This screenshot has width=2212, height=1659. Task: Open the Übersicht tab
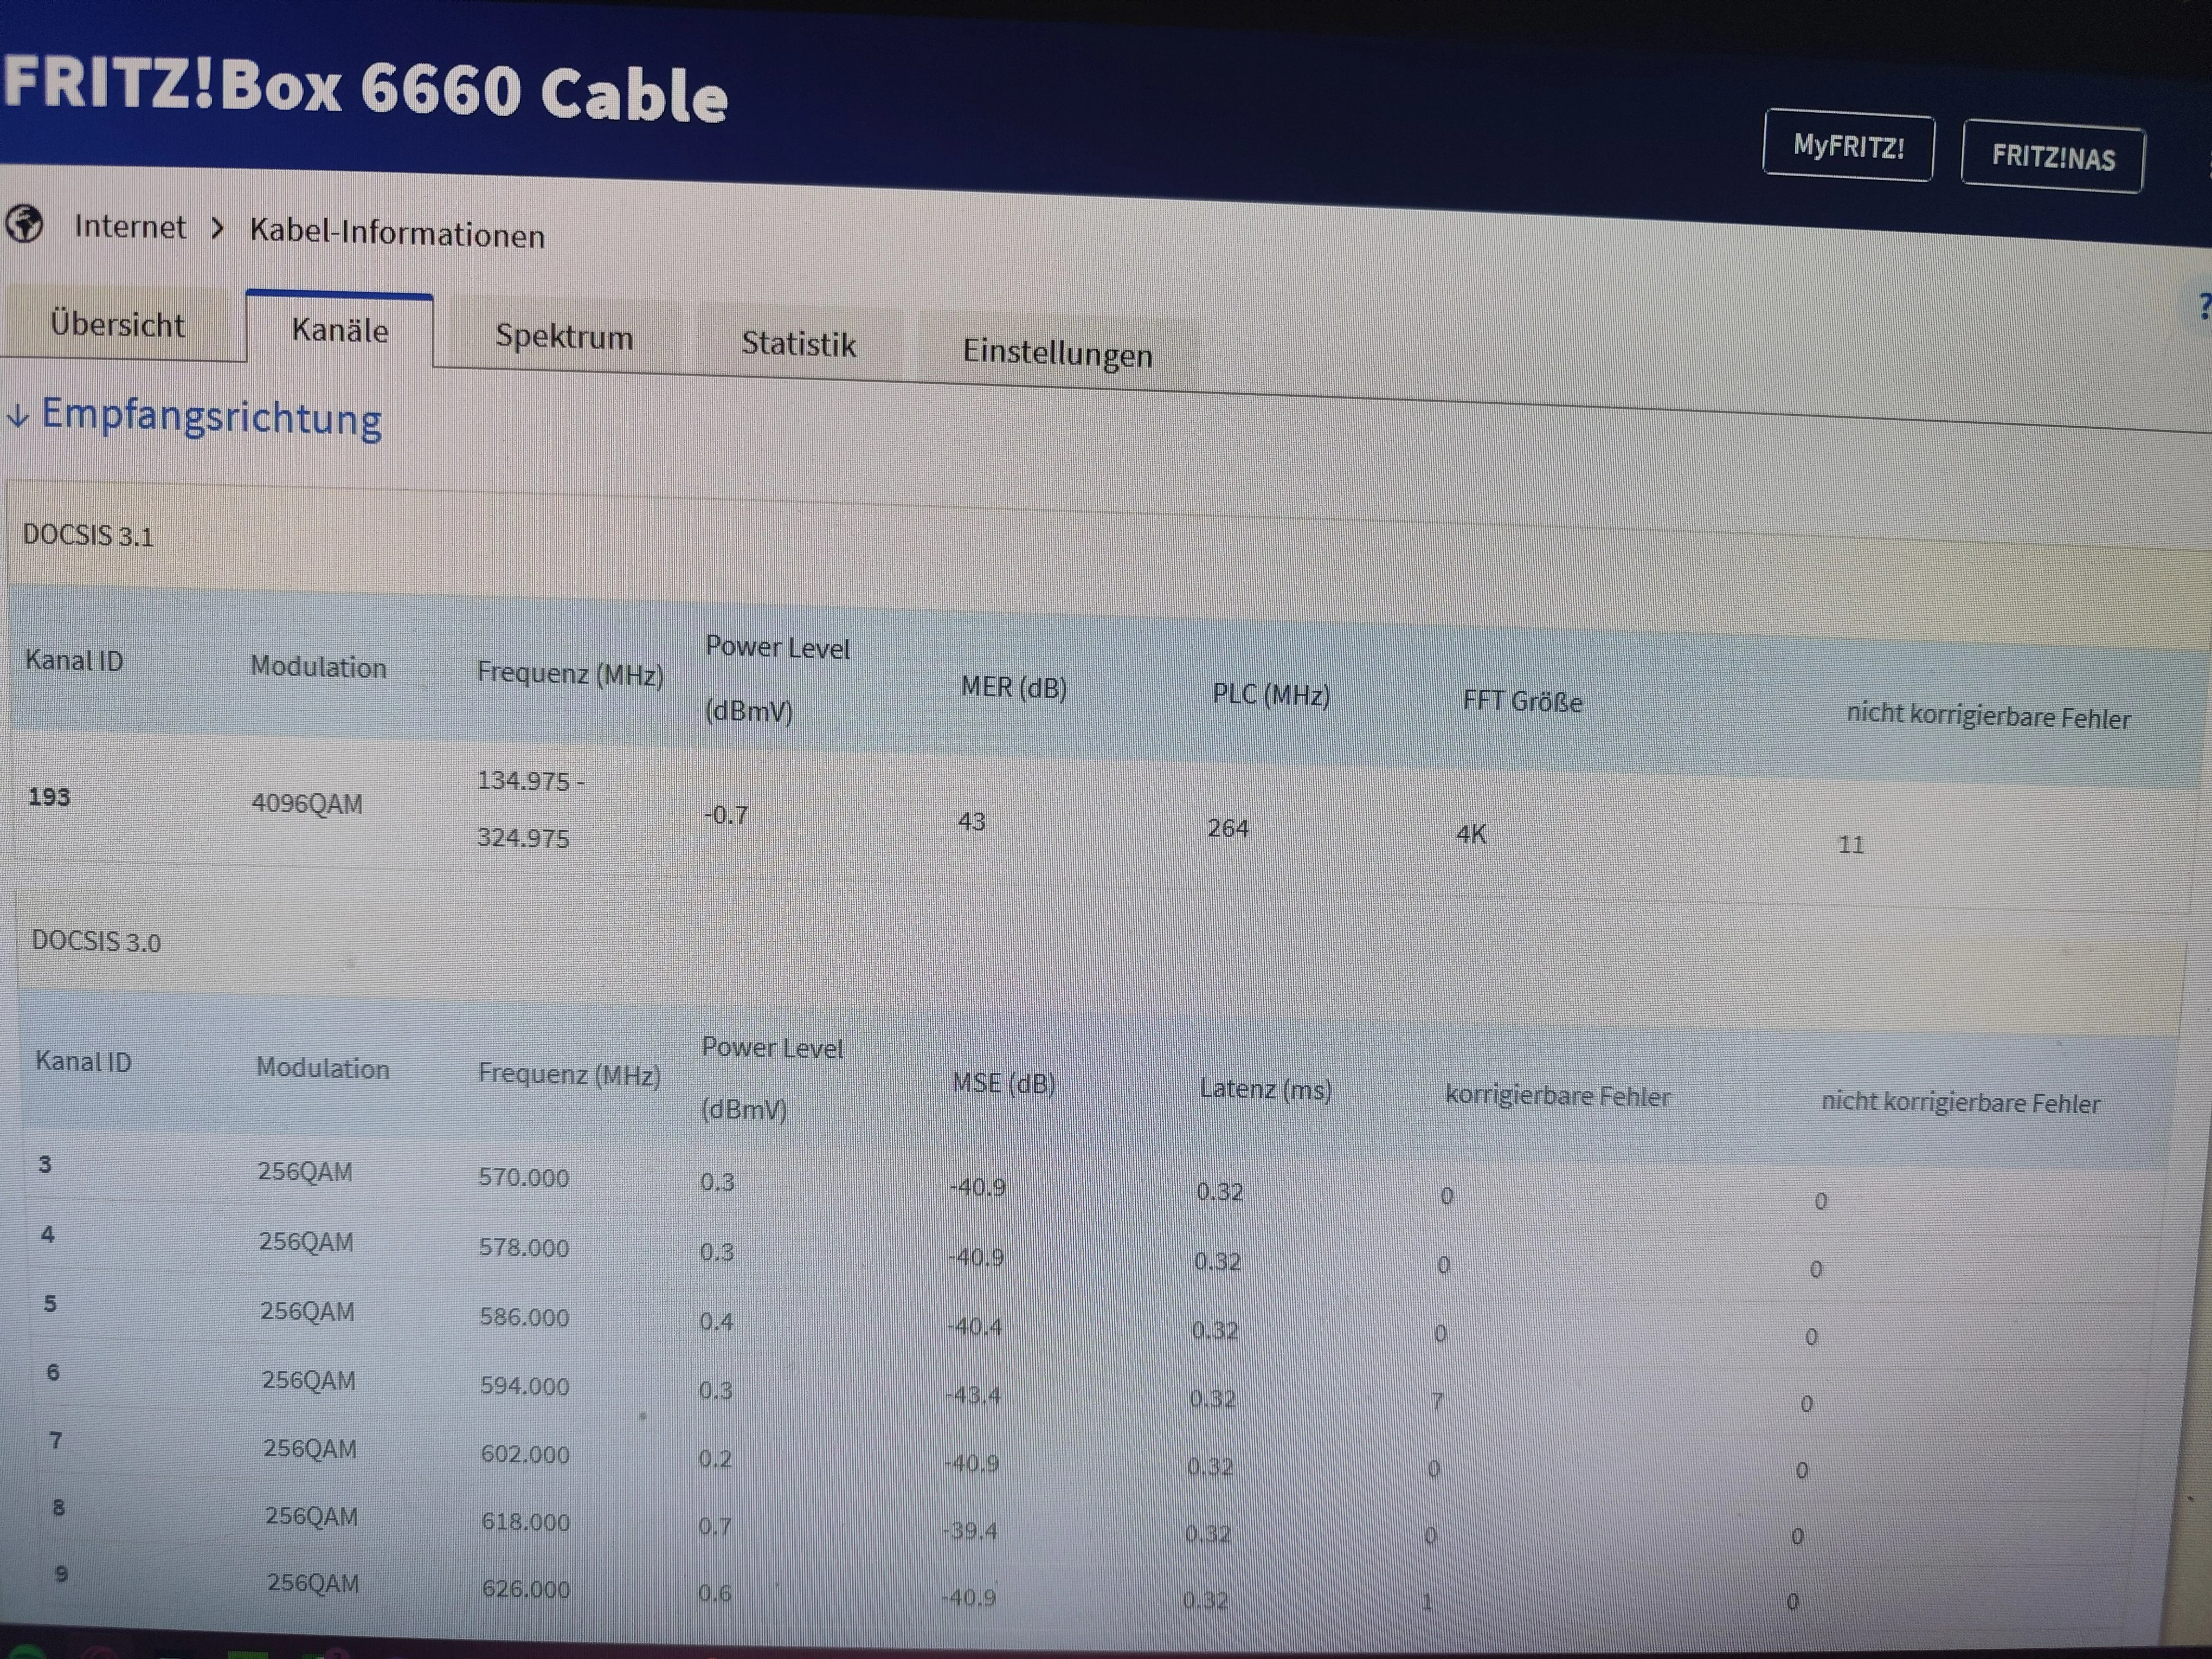click(117, 324)
